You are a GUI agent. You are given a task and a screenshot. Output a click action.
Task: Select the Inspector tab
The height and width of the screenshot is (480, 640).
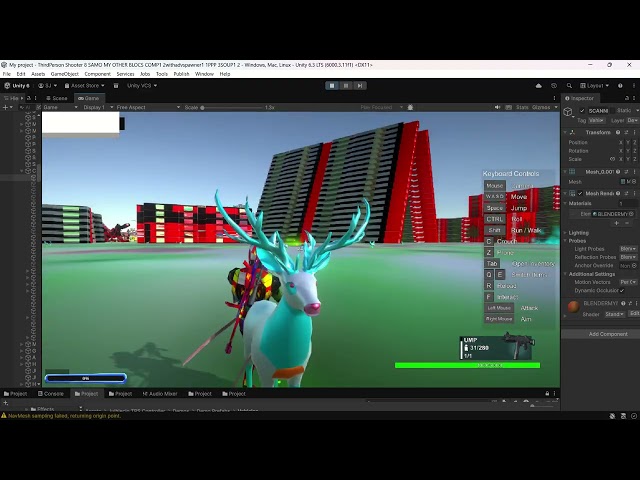pyautogui.click(x=579, y=98)
